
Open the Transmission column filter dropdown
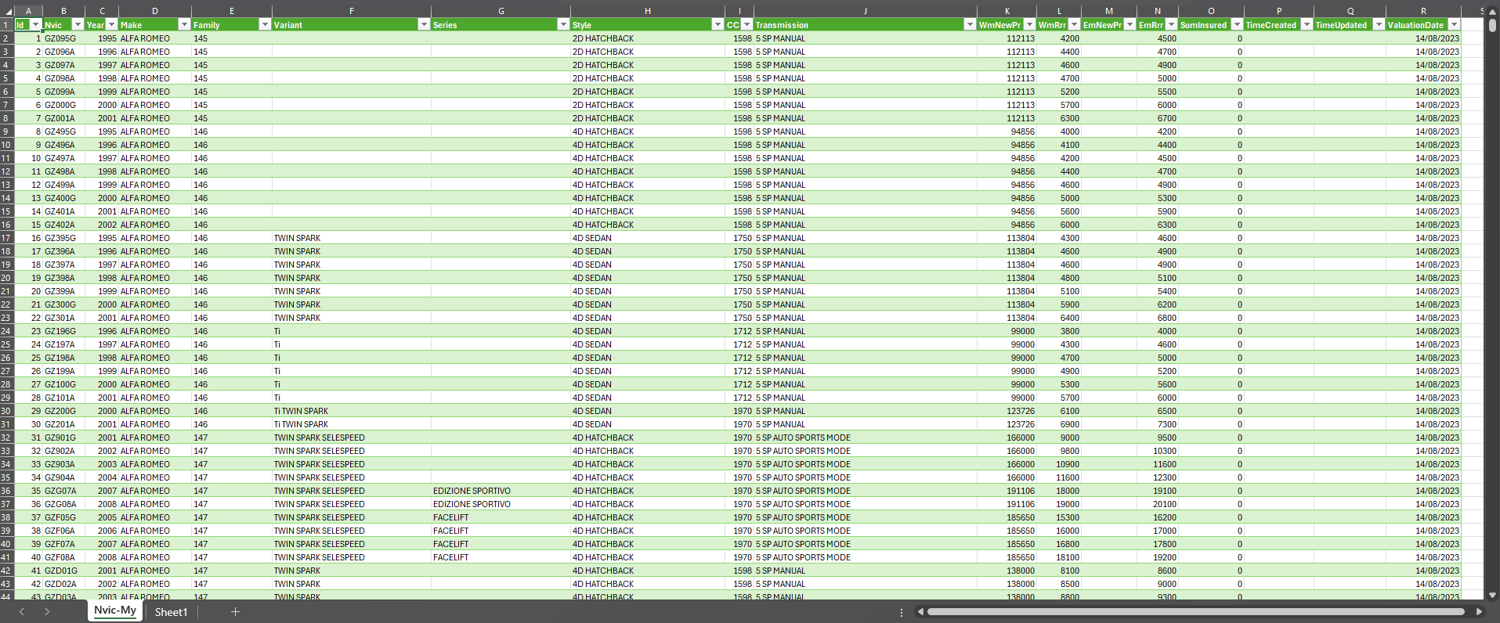970,24
